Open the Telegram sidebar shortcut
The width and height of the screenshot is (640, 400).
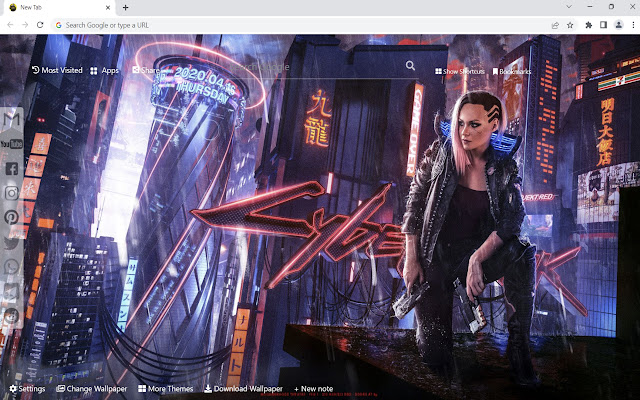[11, 291]
